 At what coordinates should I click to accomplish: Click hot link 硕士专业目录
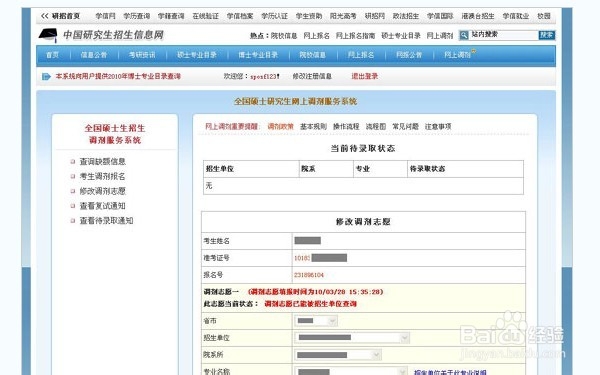401,36
